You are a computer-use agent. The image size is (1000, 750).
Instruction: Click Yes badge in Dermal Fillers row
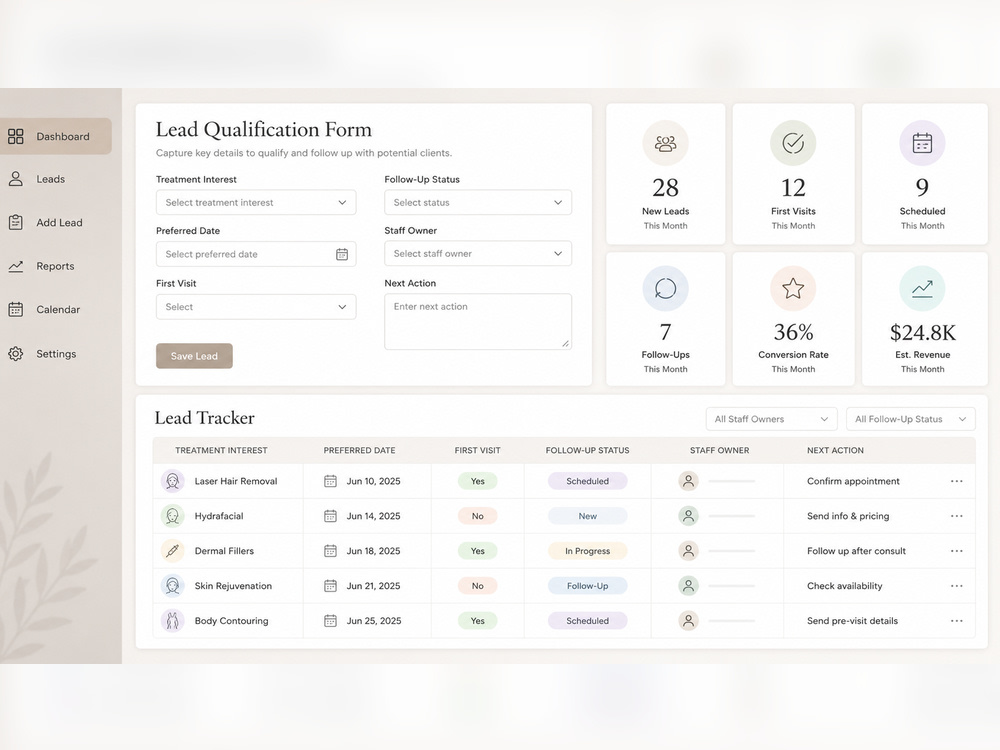(x=478, y=550)
